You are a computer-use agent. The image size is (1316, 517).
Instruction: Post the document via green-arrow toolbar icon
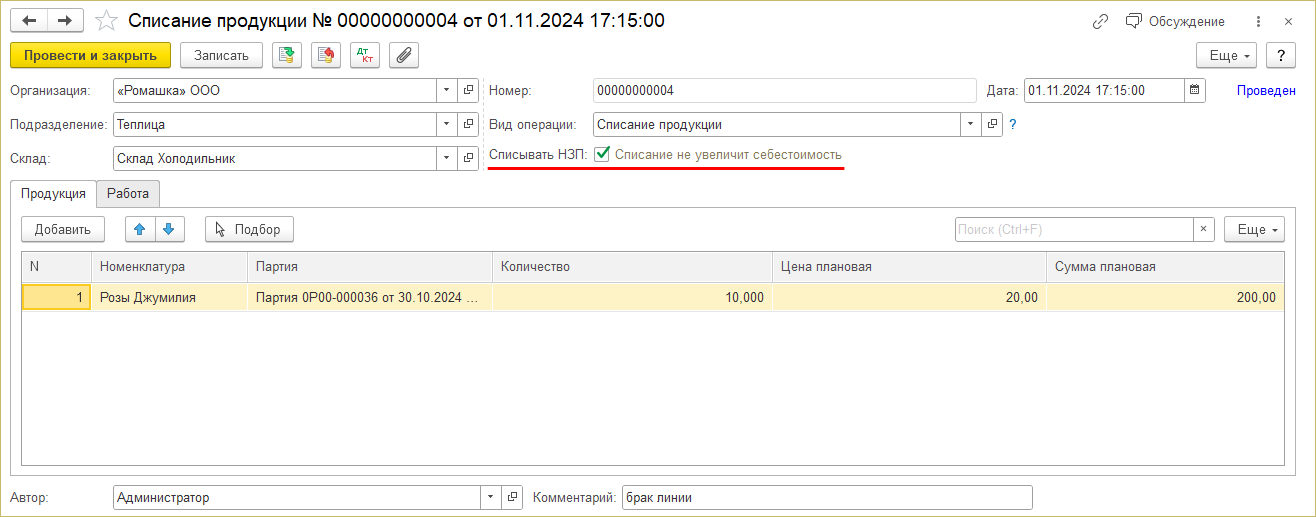pos(287,55)
